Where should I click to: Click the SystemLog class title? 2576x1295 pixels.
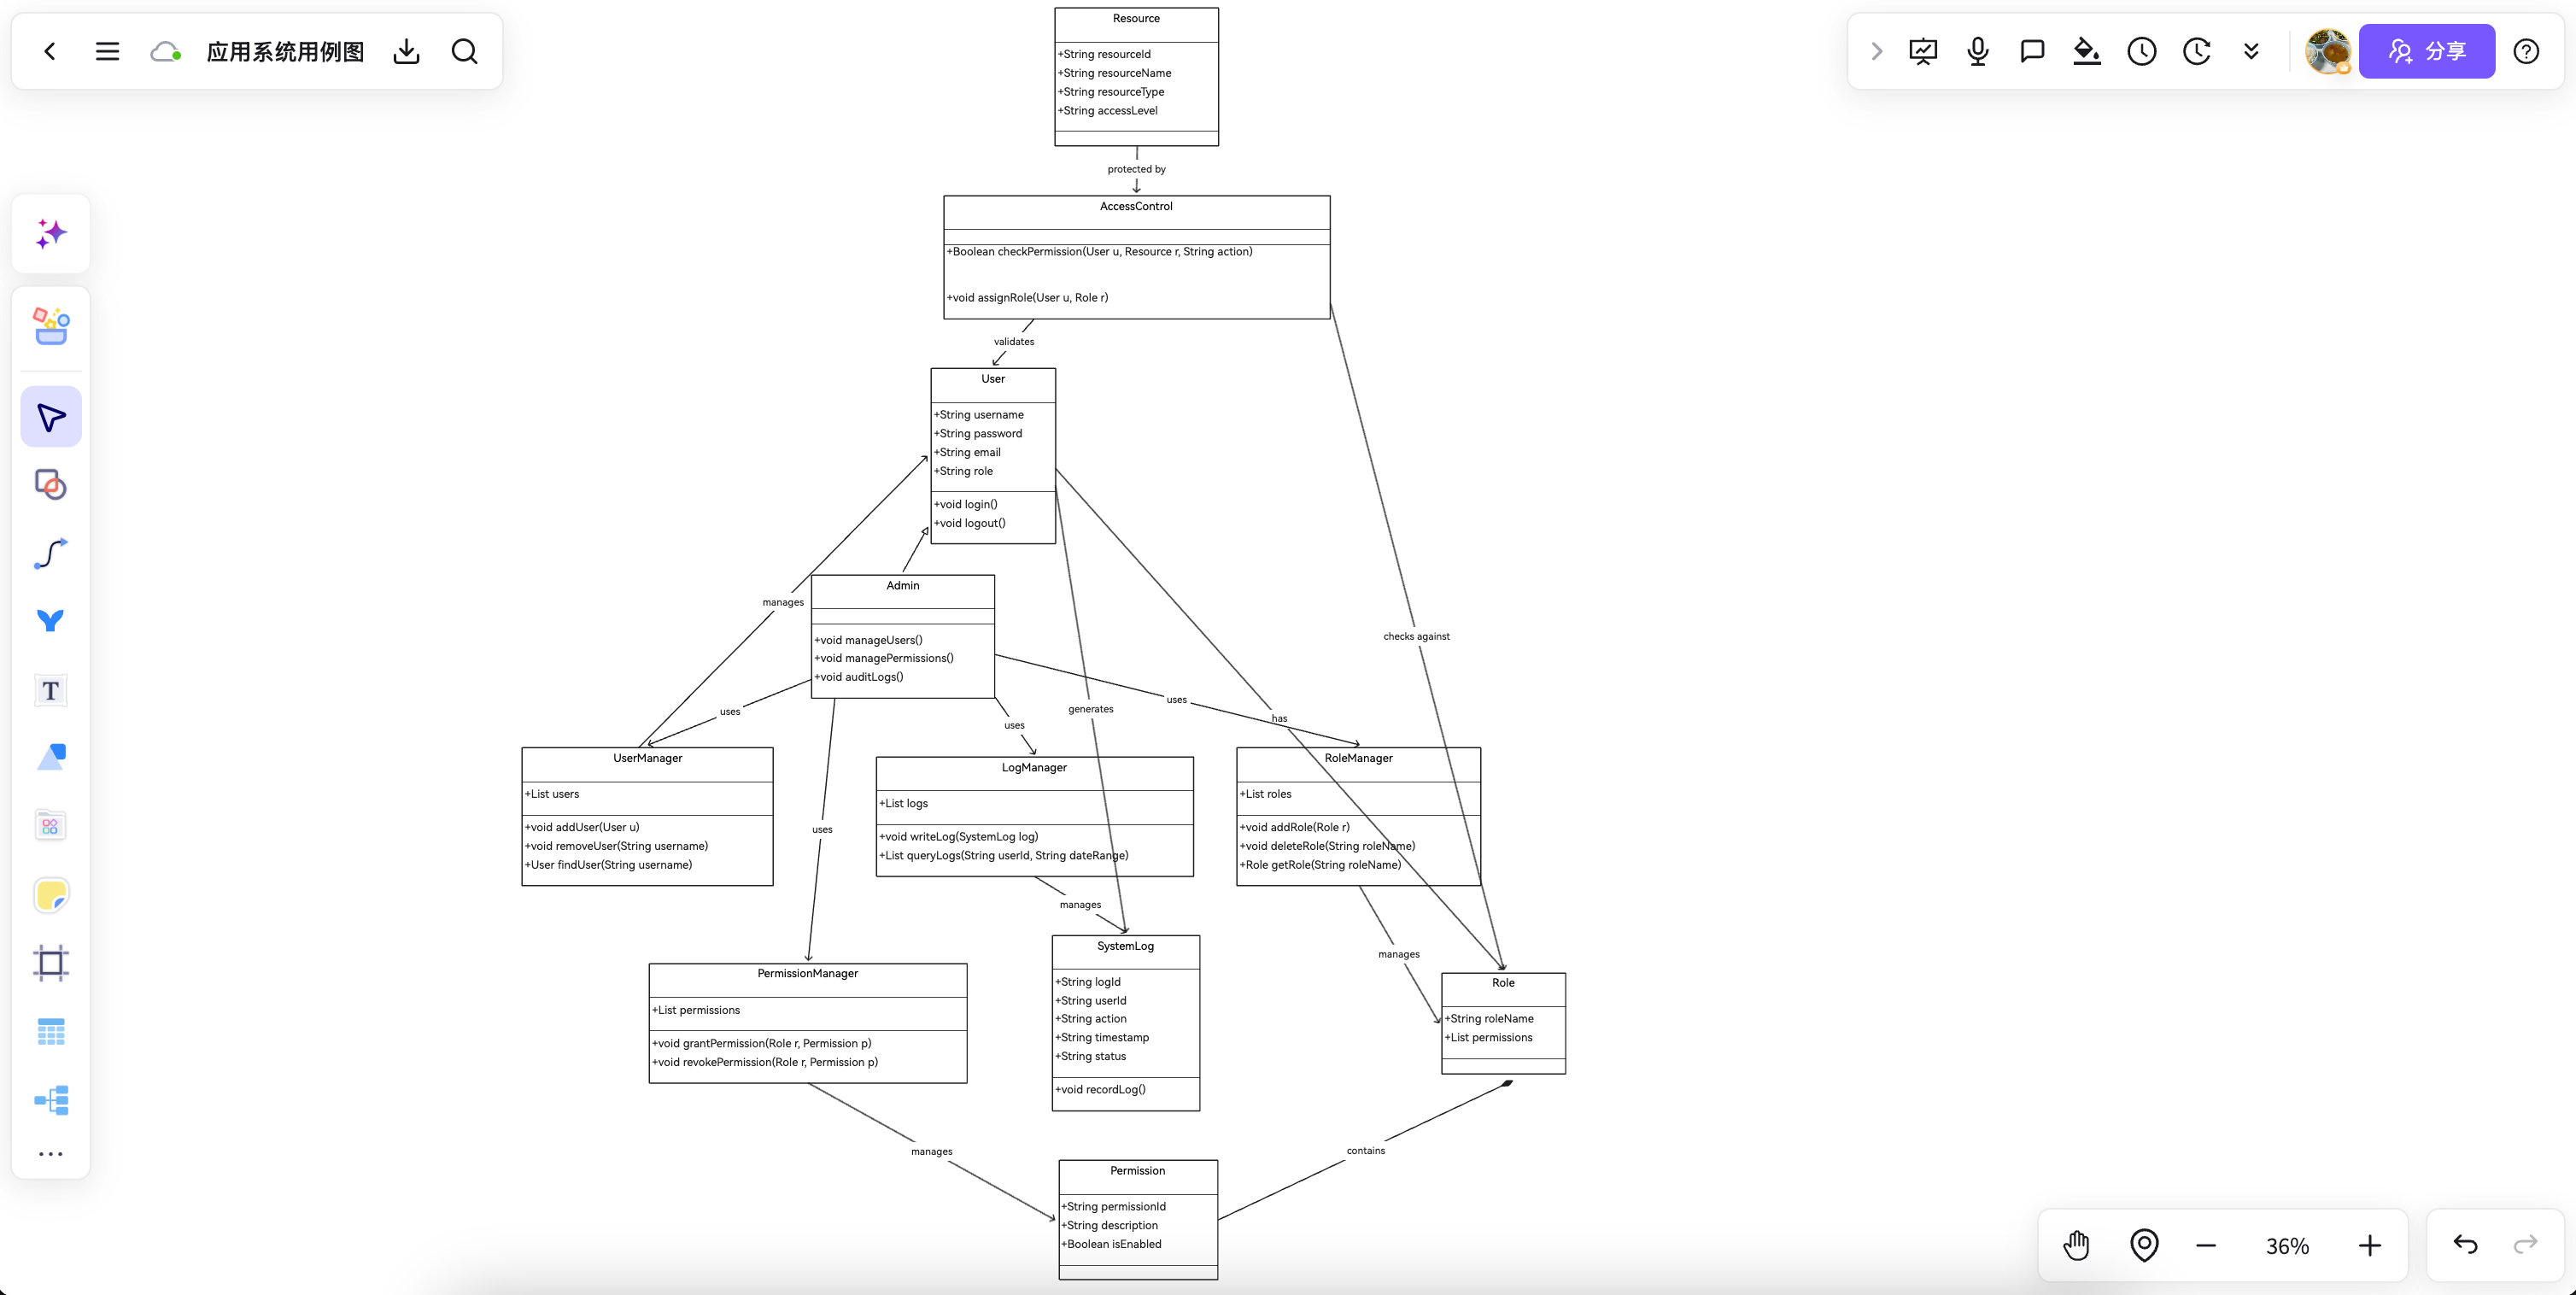coord(1125,946)
